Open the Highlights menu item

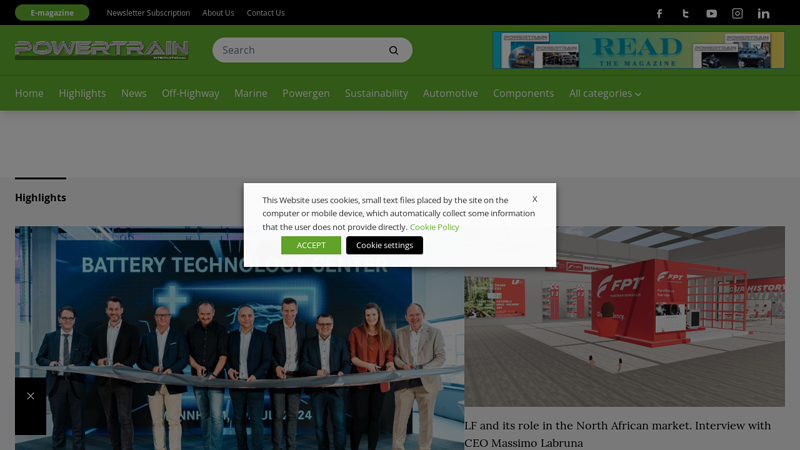pos(82,93)
